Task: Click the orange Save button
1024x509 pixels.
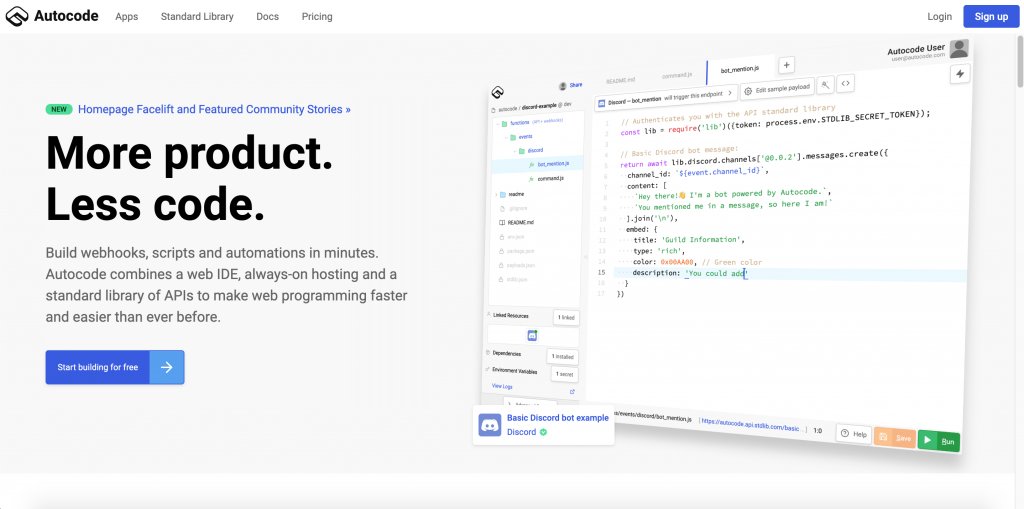Action: coord(895,438)
